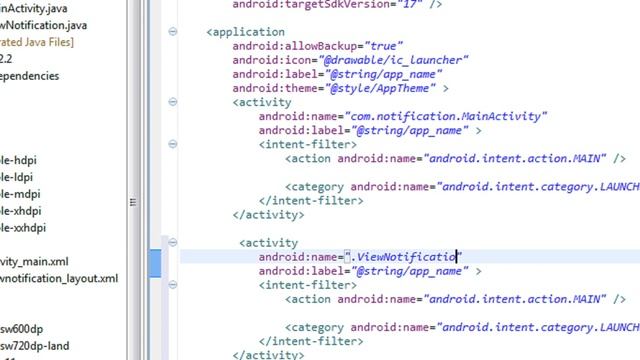Screen dimensions: 640x360
Task: Click the android:targetSdkVersion="17" line
Action: pyautogui.click(x=337, y=4)
